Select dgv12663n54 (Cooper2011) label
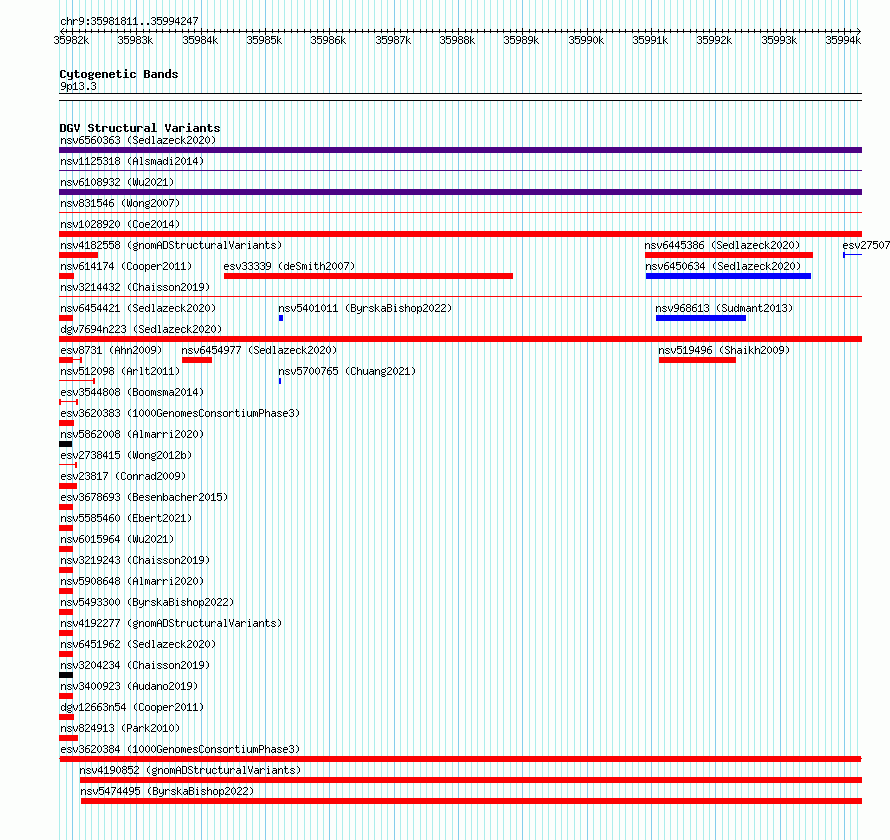Image resolution: width=890 pixels, height=840 pixels. pyautogui.click(x=132, y=707)
